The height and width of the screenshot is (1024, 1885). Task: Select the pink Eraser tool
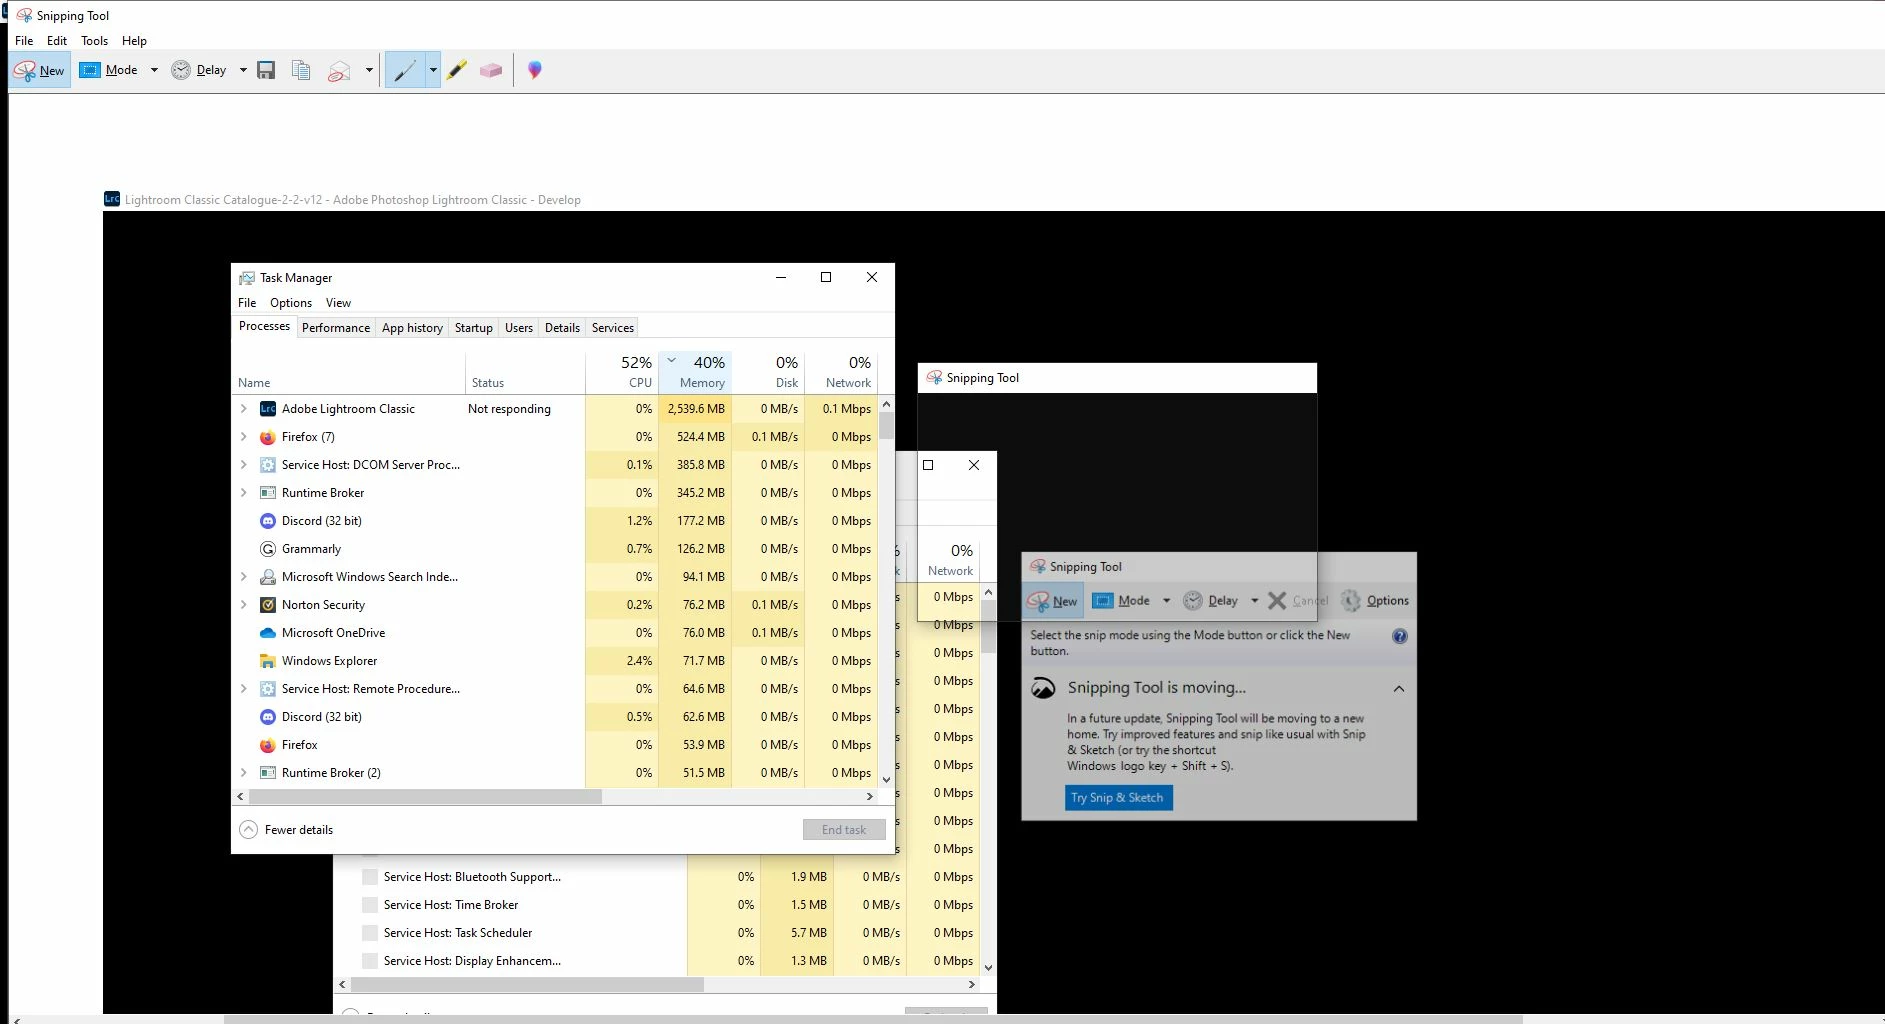(491, 70)
